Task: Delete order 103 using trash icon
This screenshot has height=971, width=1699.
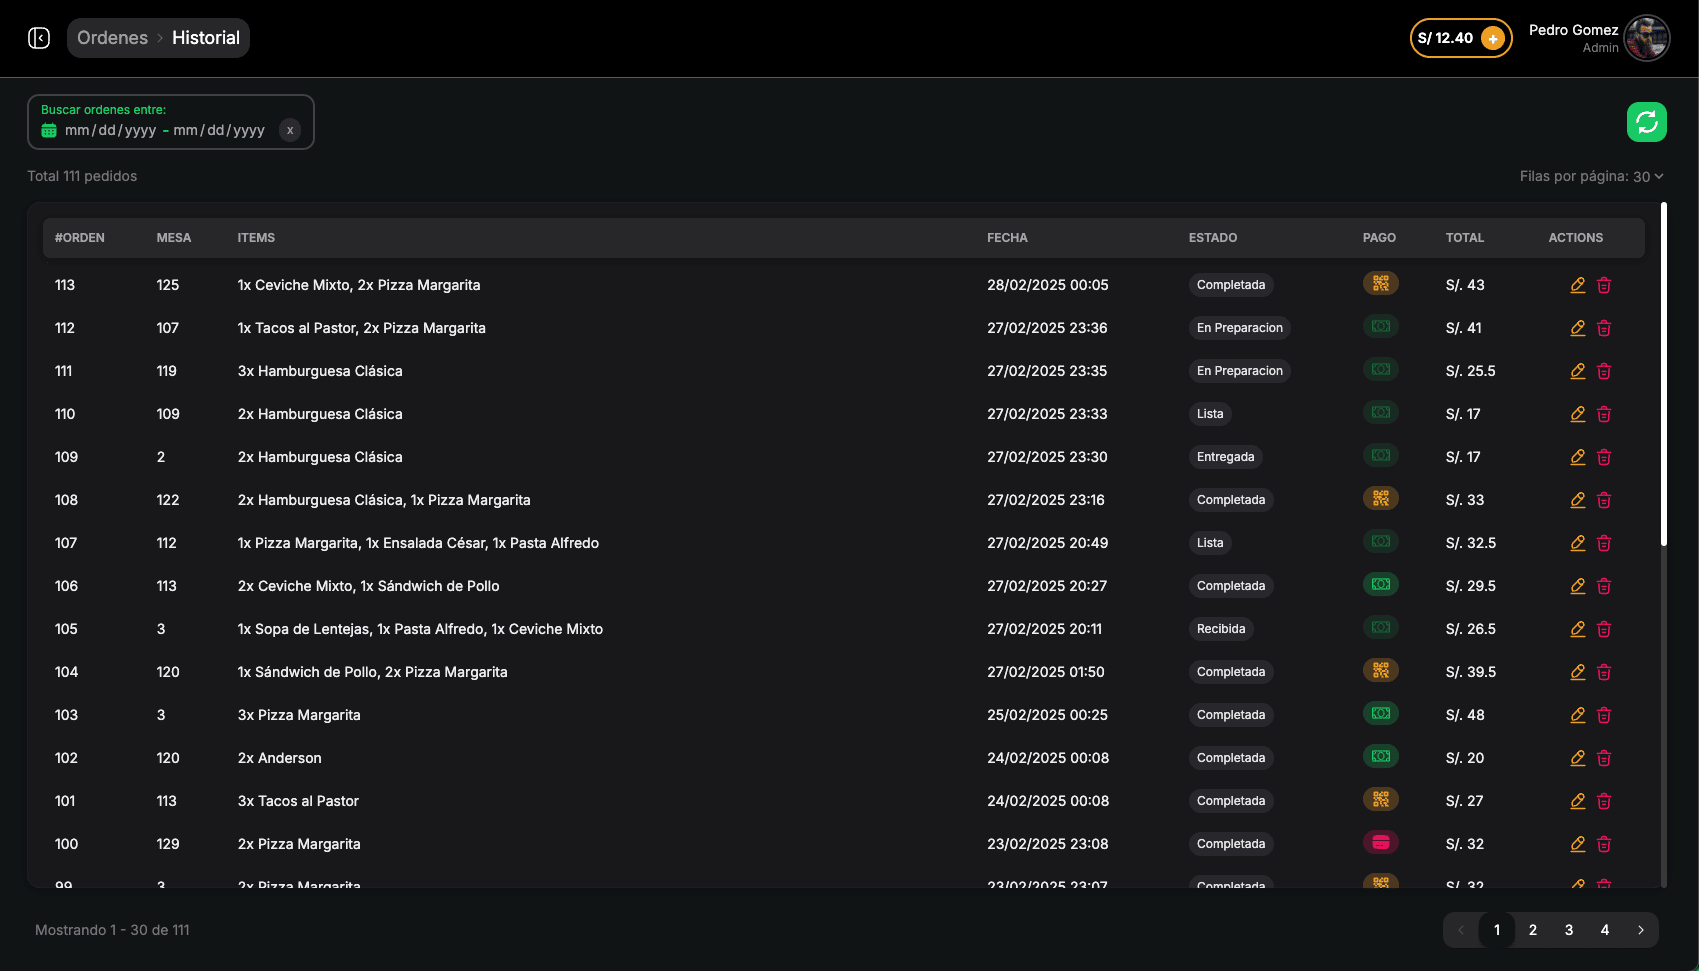Action: pyautogui.click(x=1604, y=715)
